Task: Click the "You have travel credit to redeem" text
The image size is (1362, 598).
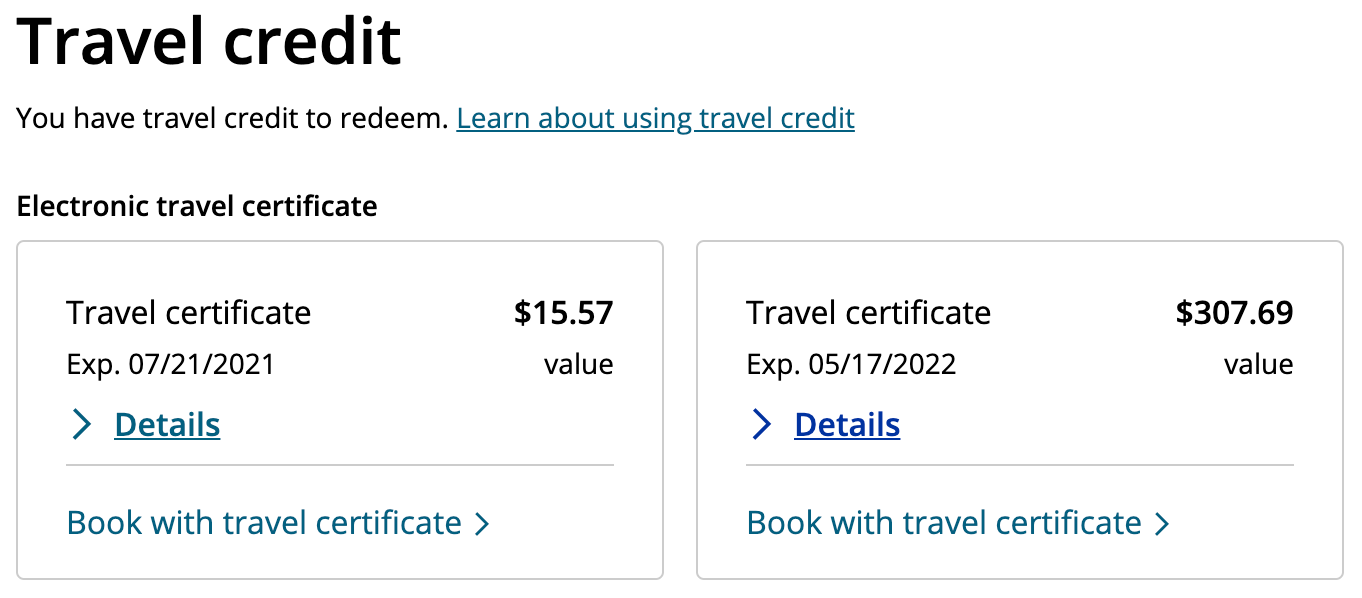Action: click(x=232, y=119)
